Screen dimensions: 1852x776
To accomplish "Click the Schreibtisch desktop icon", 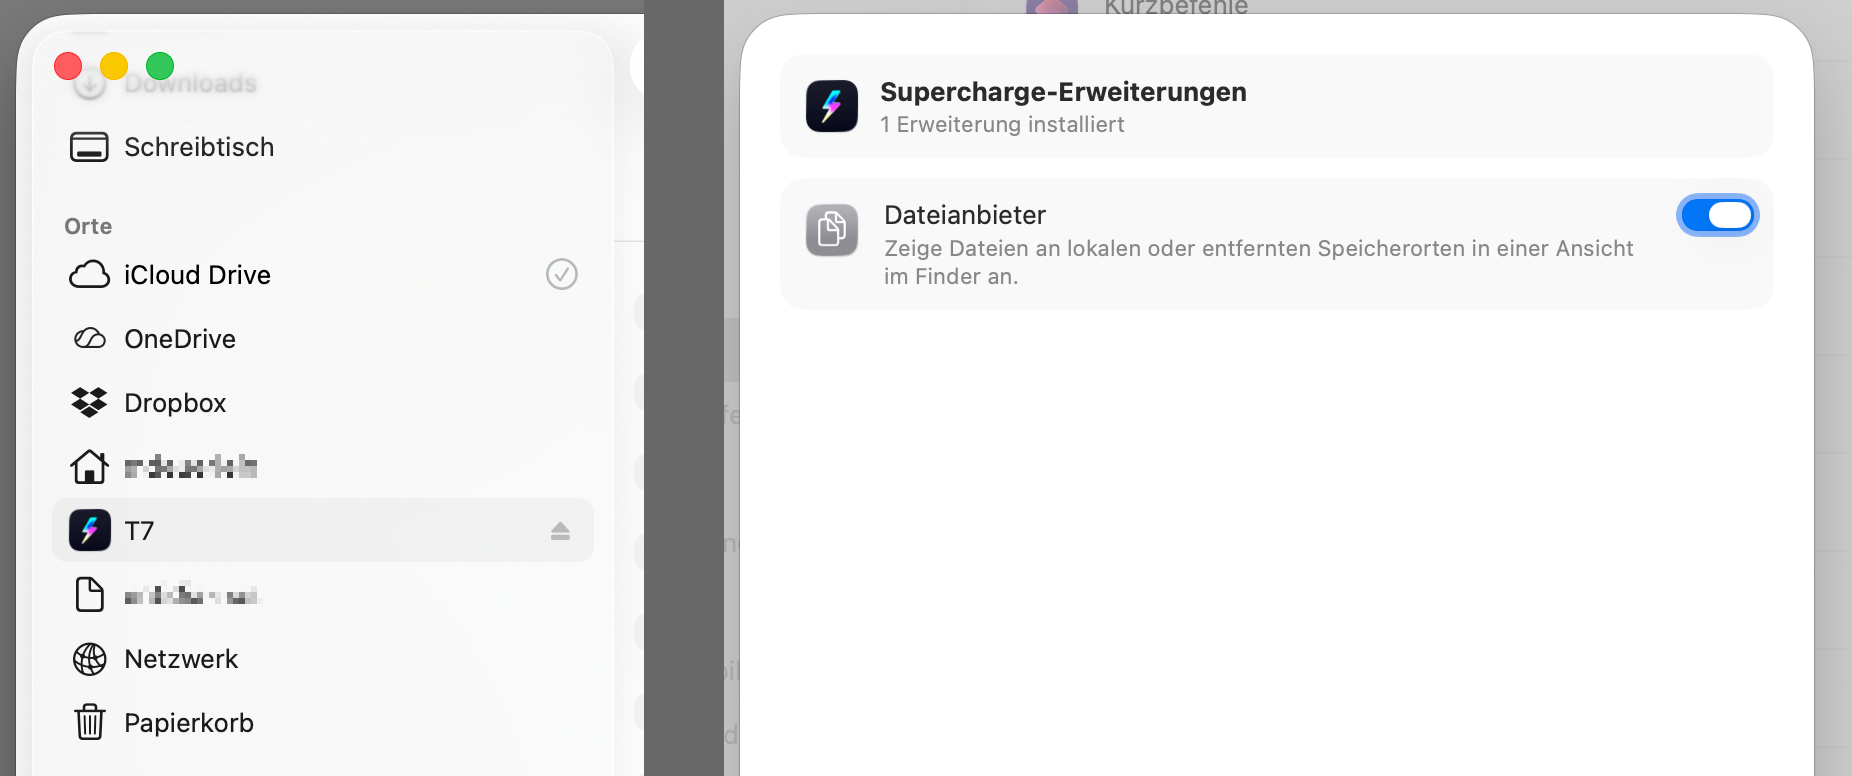I will tap(89, 147).
